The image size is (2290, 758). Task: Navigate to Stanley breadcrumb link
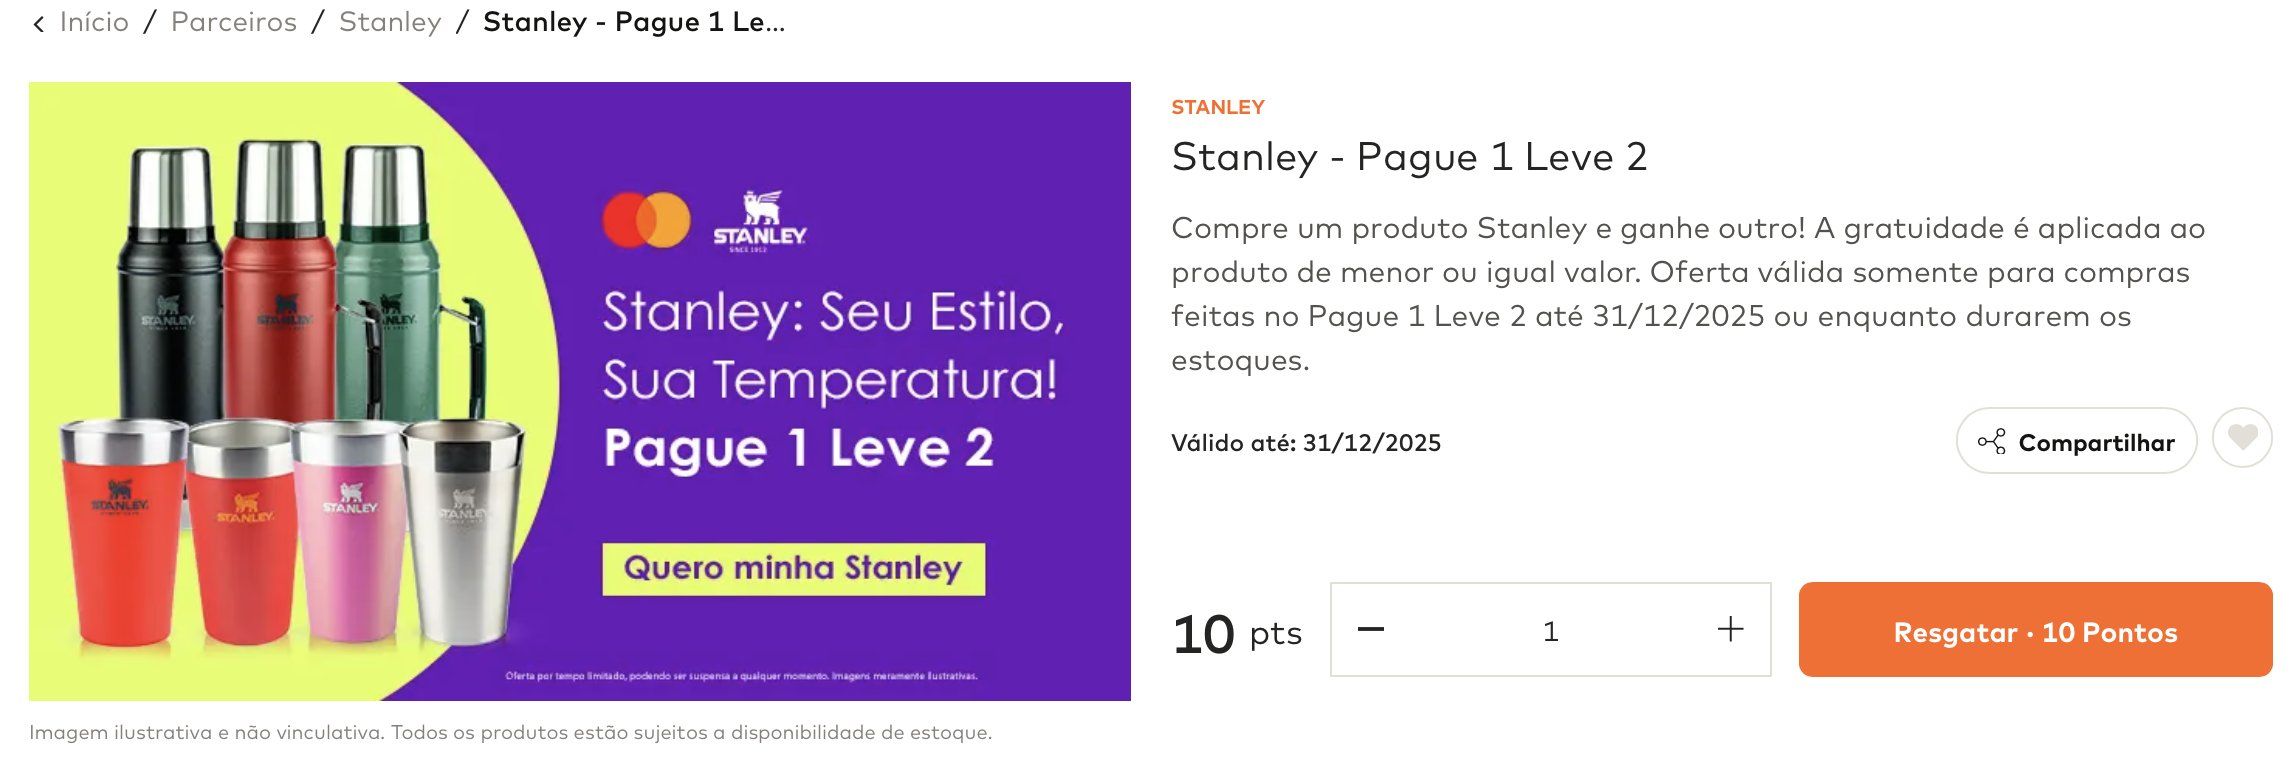click(x=390, y=22)
